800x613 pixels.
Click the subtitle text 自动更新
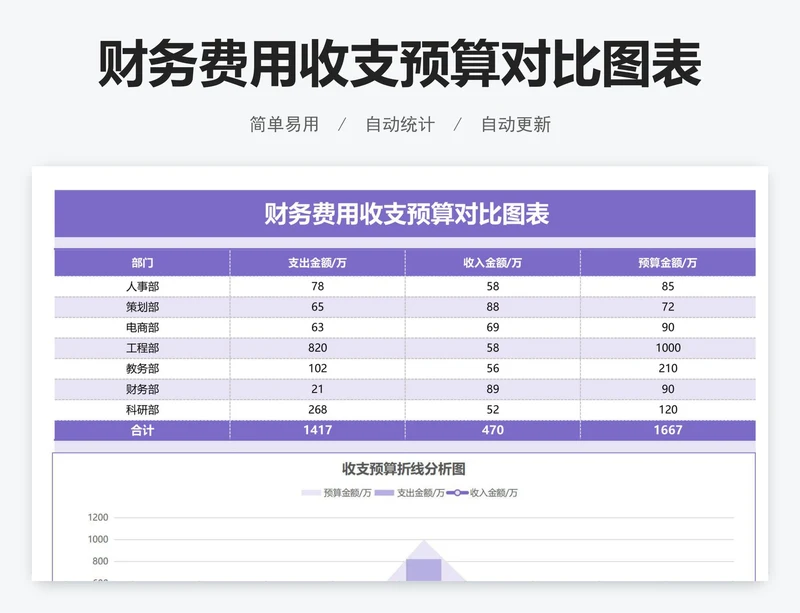[516, 124]
